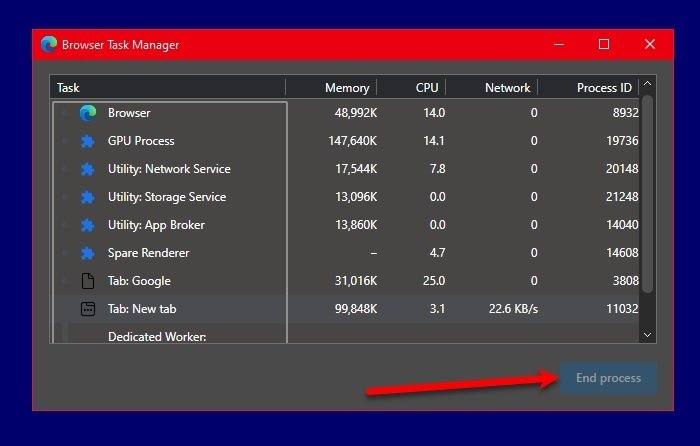Click the Tab: Google page icon

coord(87,281)
